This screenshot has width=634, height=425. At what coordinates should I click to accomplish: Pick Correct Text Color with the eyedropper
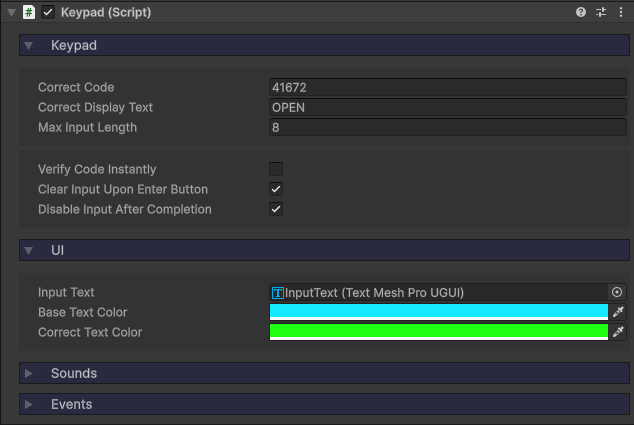pos(618,332)
